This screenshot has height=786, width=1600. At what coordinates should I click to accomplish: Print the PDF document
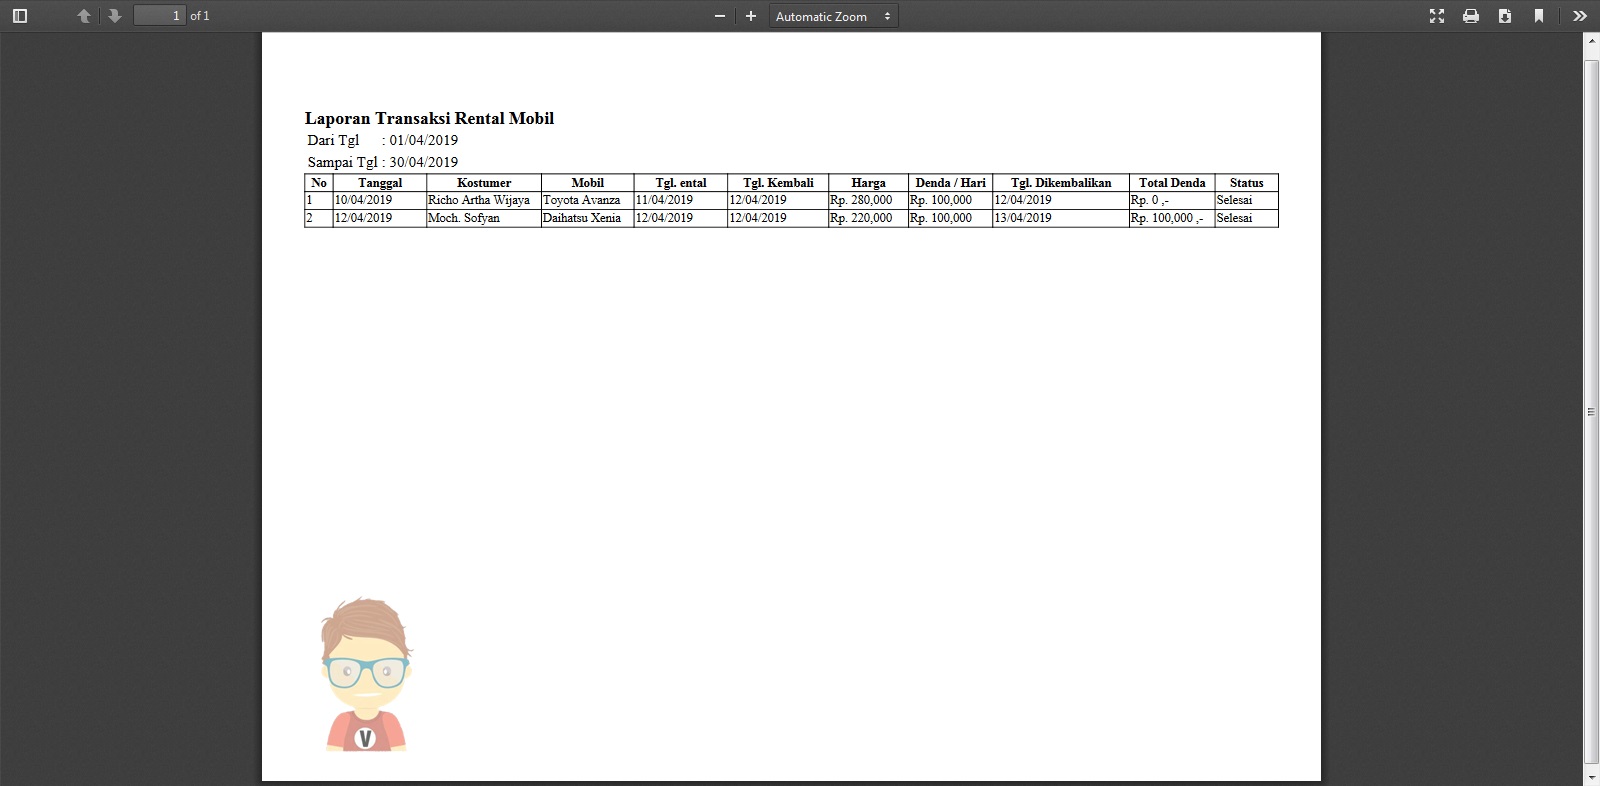click(x=1471, y=16)
